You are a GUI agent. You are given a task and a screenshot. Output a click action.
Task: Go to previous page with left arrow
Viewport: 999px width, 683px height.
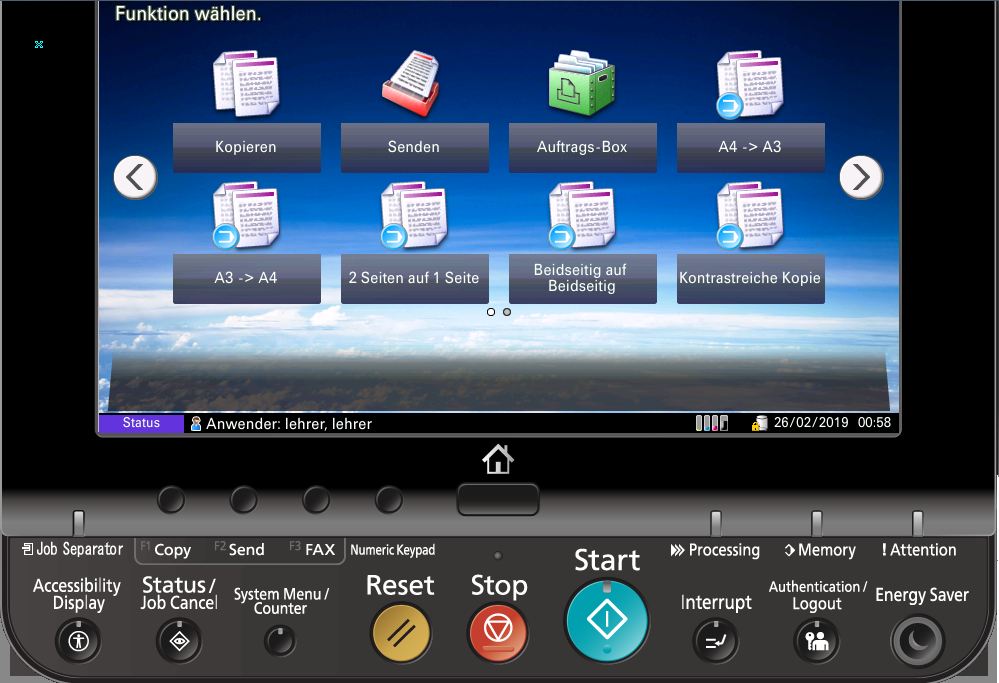tap(135, 177)
